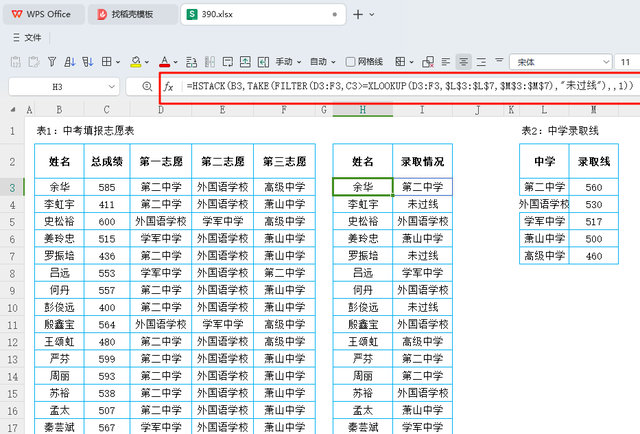Click the insert column sideways icon

263,62
